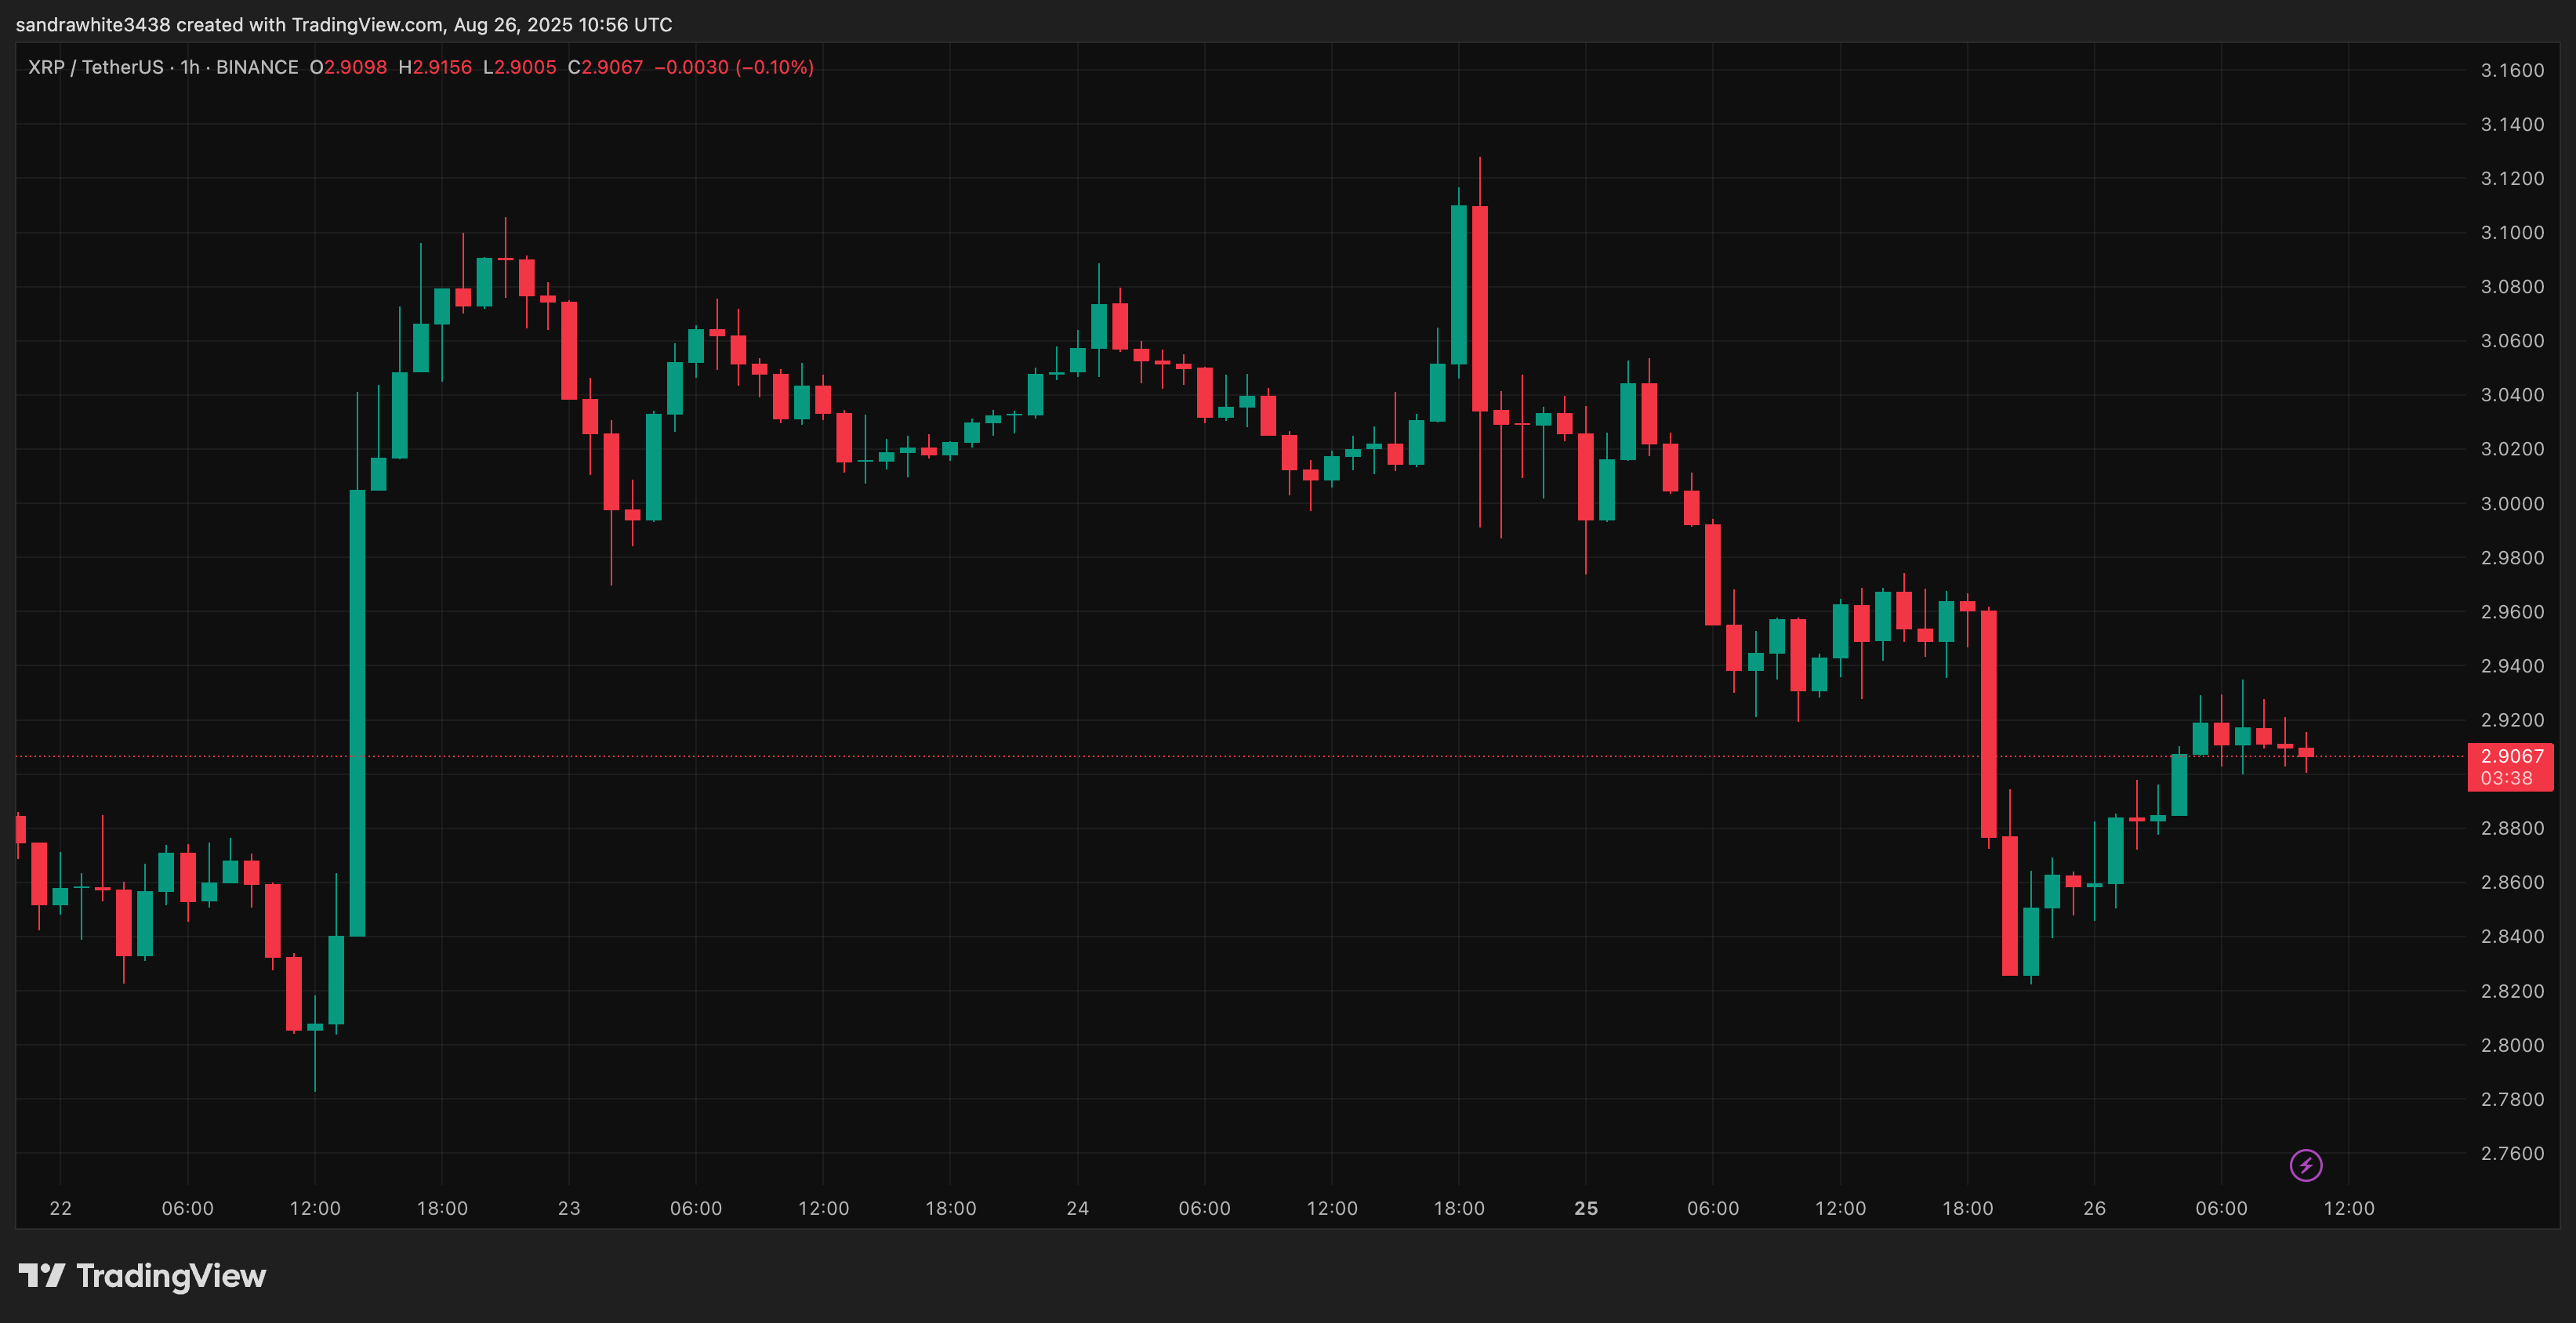Click the 23 date label on time axis
This screenshot has width=2576, height=1323.
(569, 1208)
